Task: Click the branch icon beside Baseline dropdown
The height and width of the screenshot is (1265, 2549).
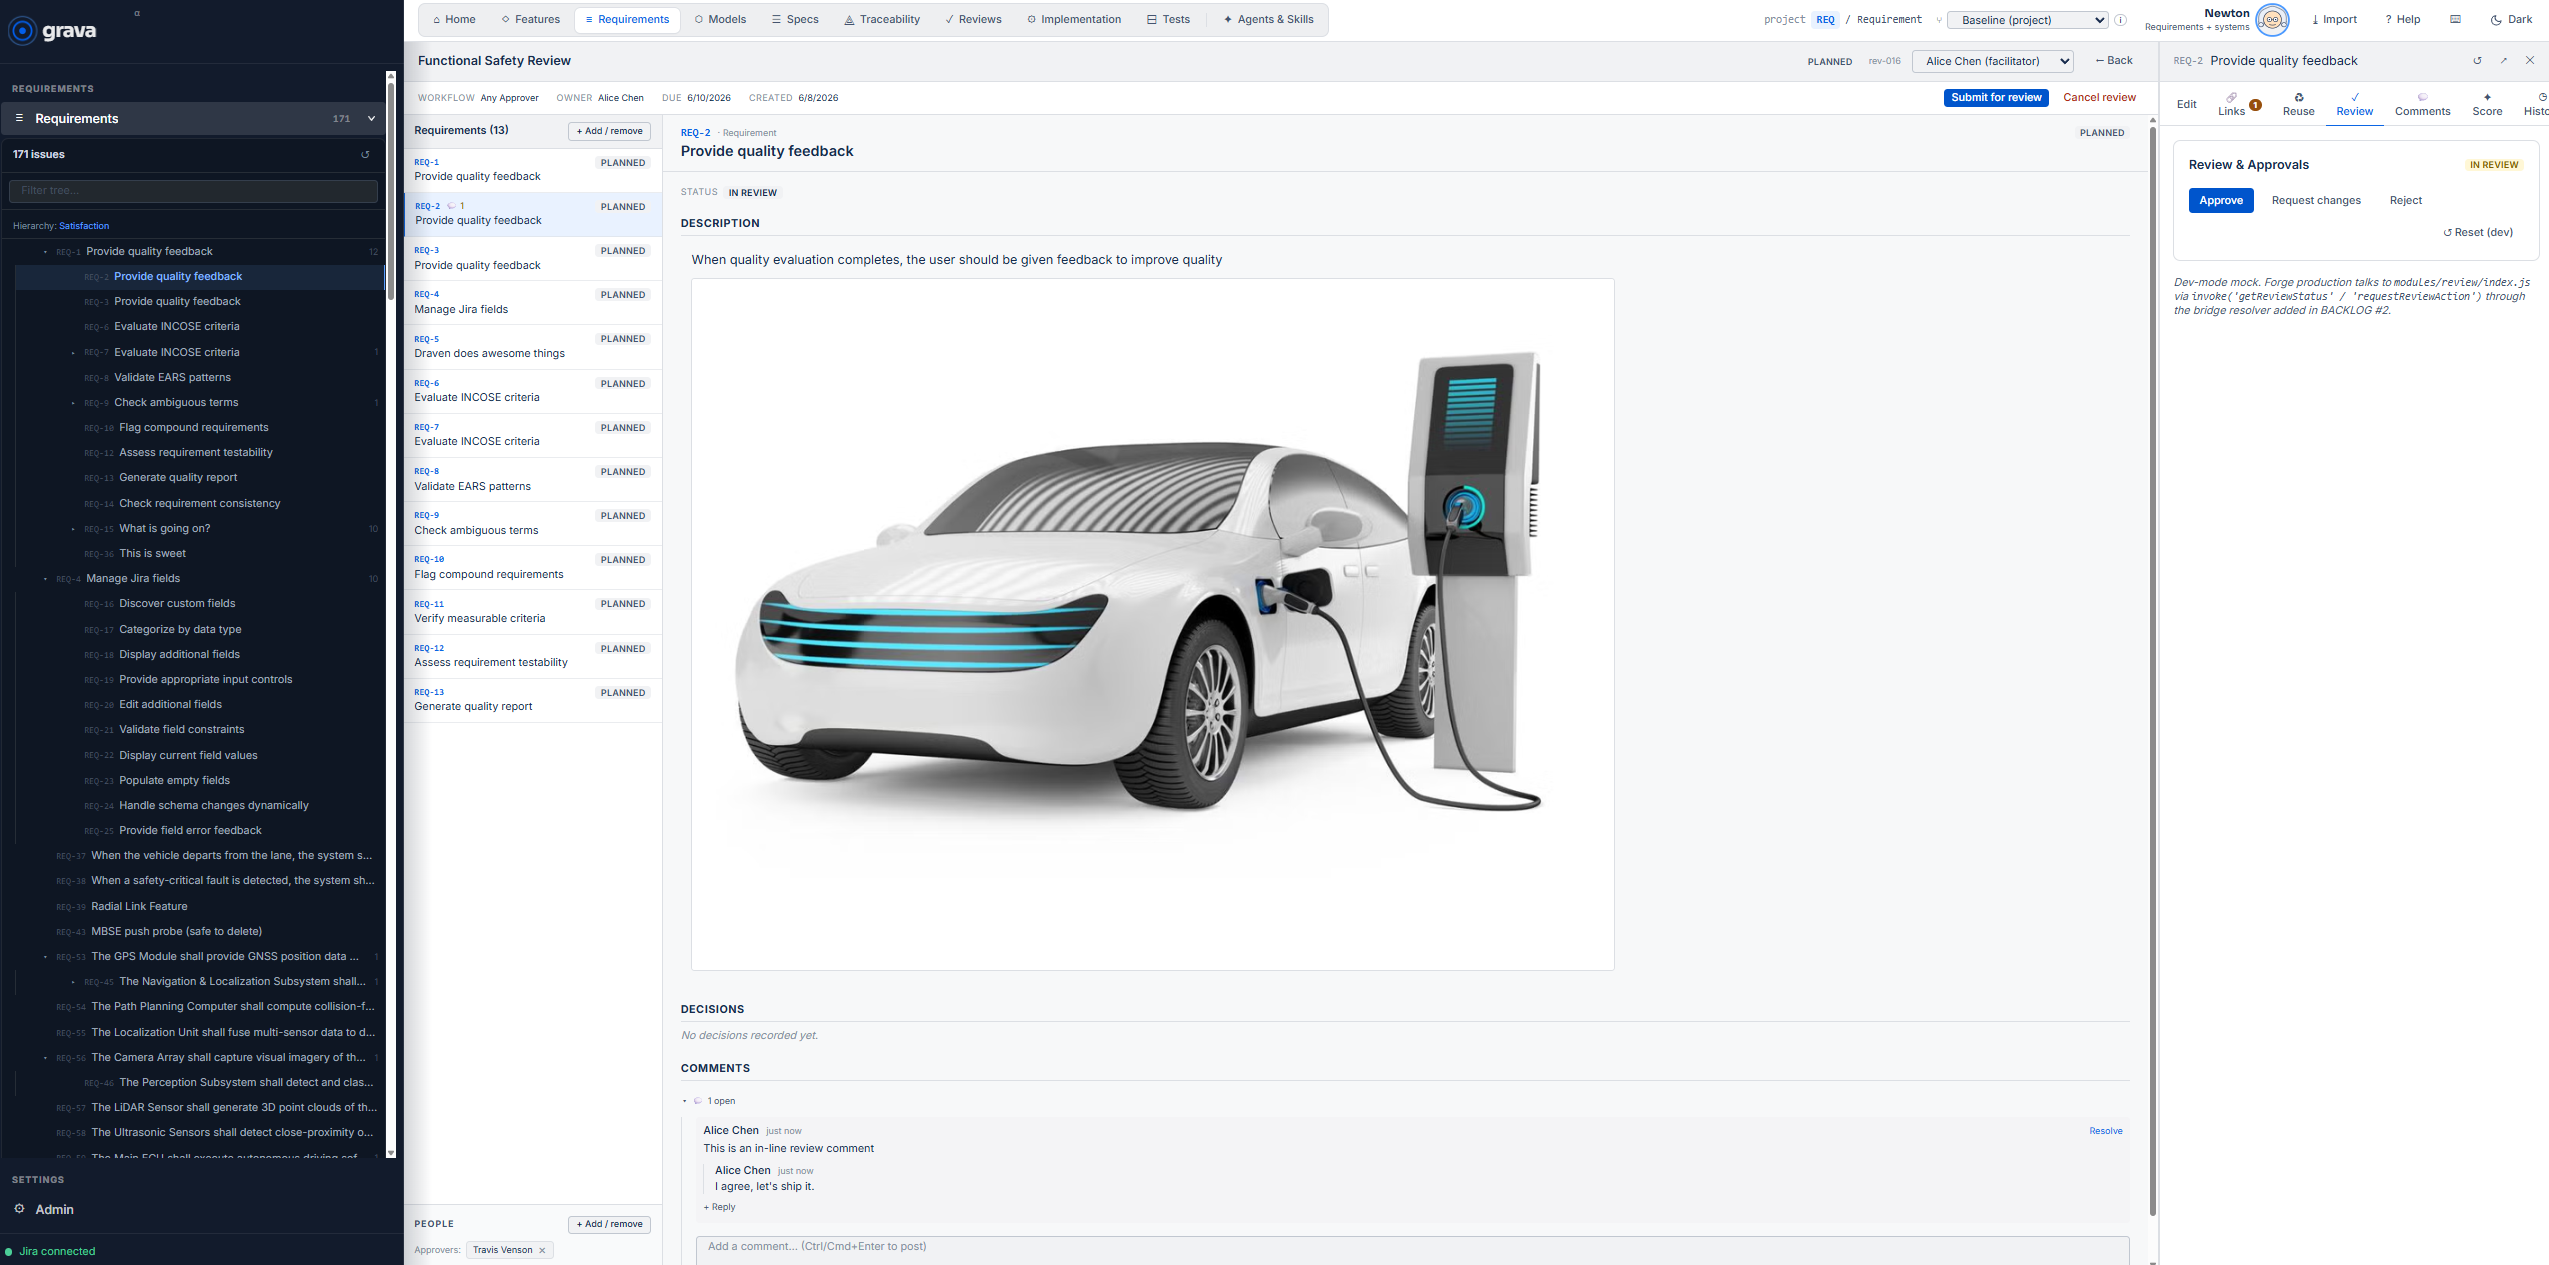Action: point(1940,20)
